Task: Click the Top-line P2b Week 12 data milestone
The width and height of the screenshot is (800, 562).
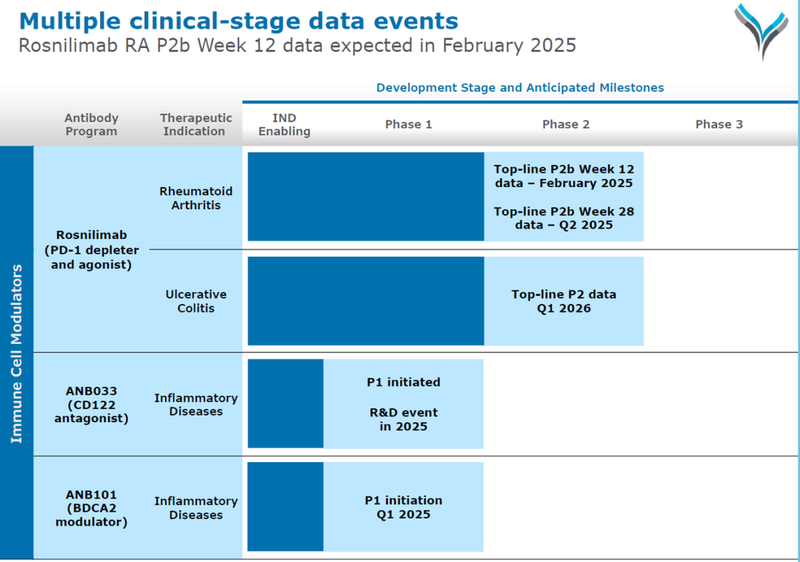Action: click(564, 176)
